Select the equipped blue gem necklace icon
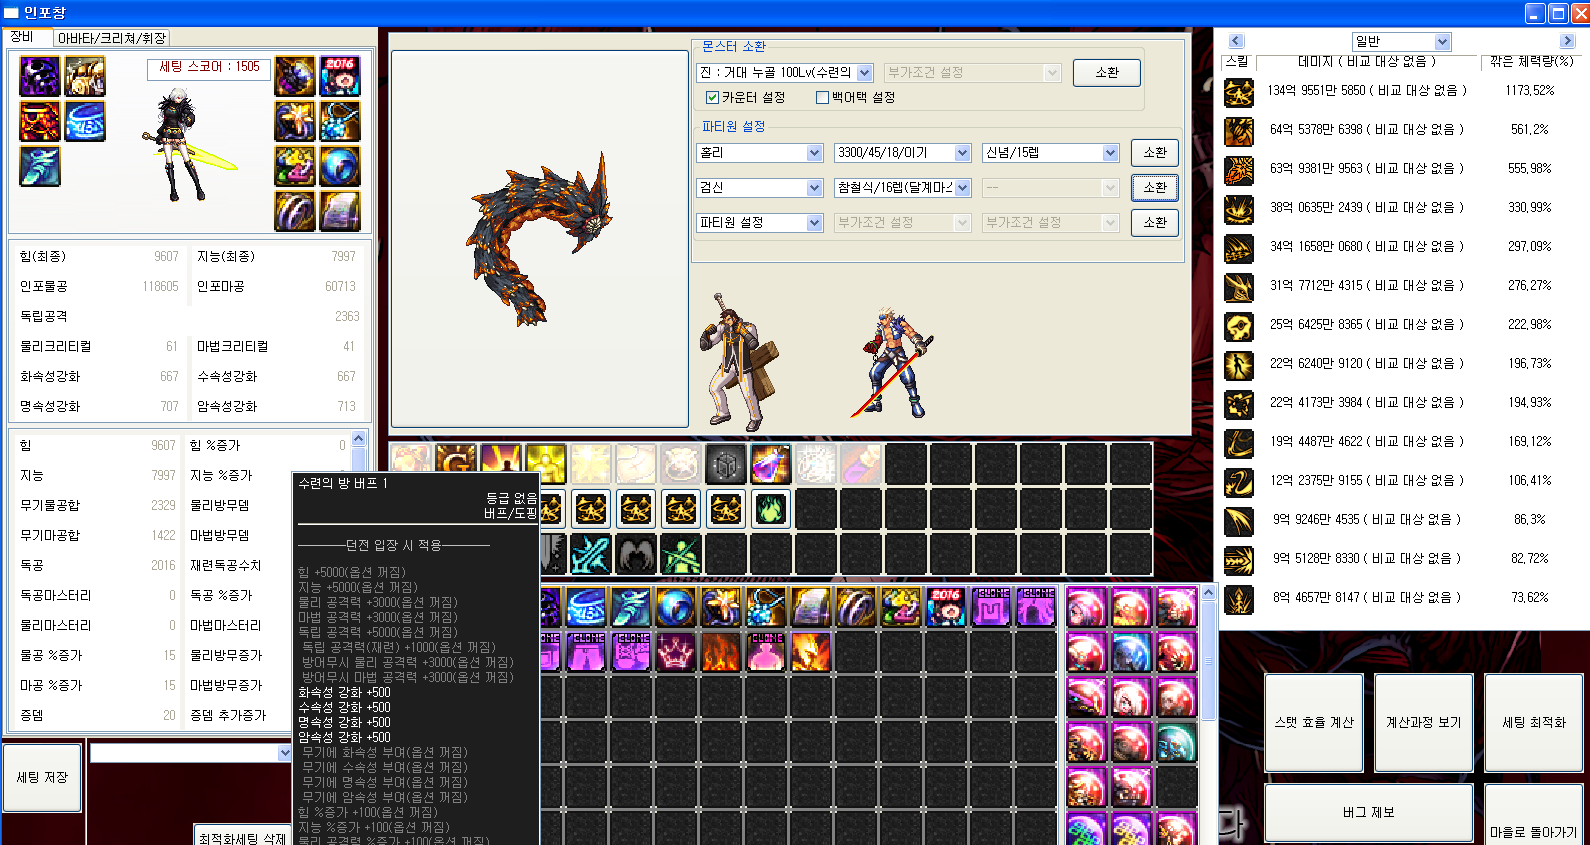Image resolution: width=1590 pixels, height=845 pixels. point(340,121)
